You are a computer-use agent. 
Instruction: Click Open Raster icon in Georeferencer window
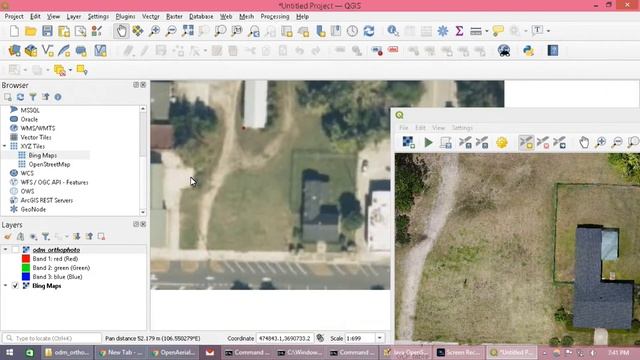point(408,142)
